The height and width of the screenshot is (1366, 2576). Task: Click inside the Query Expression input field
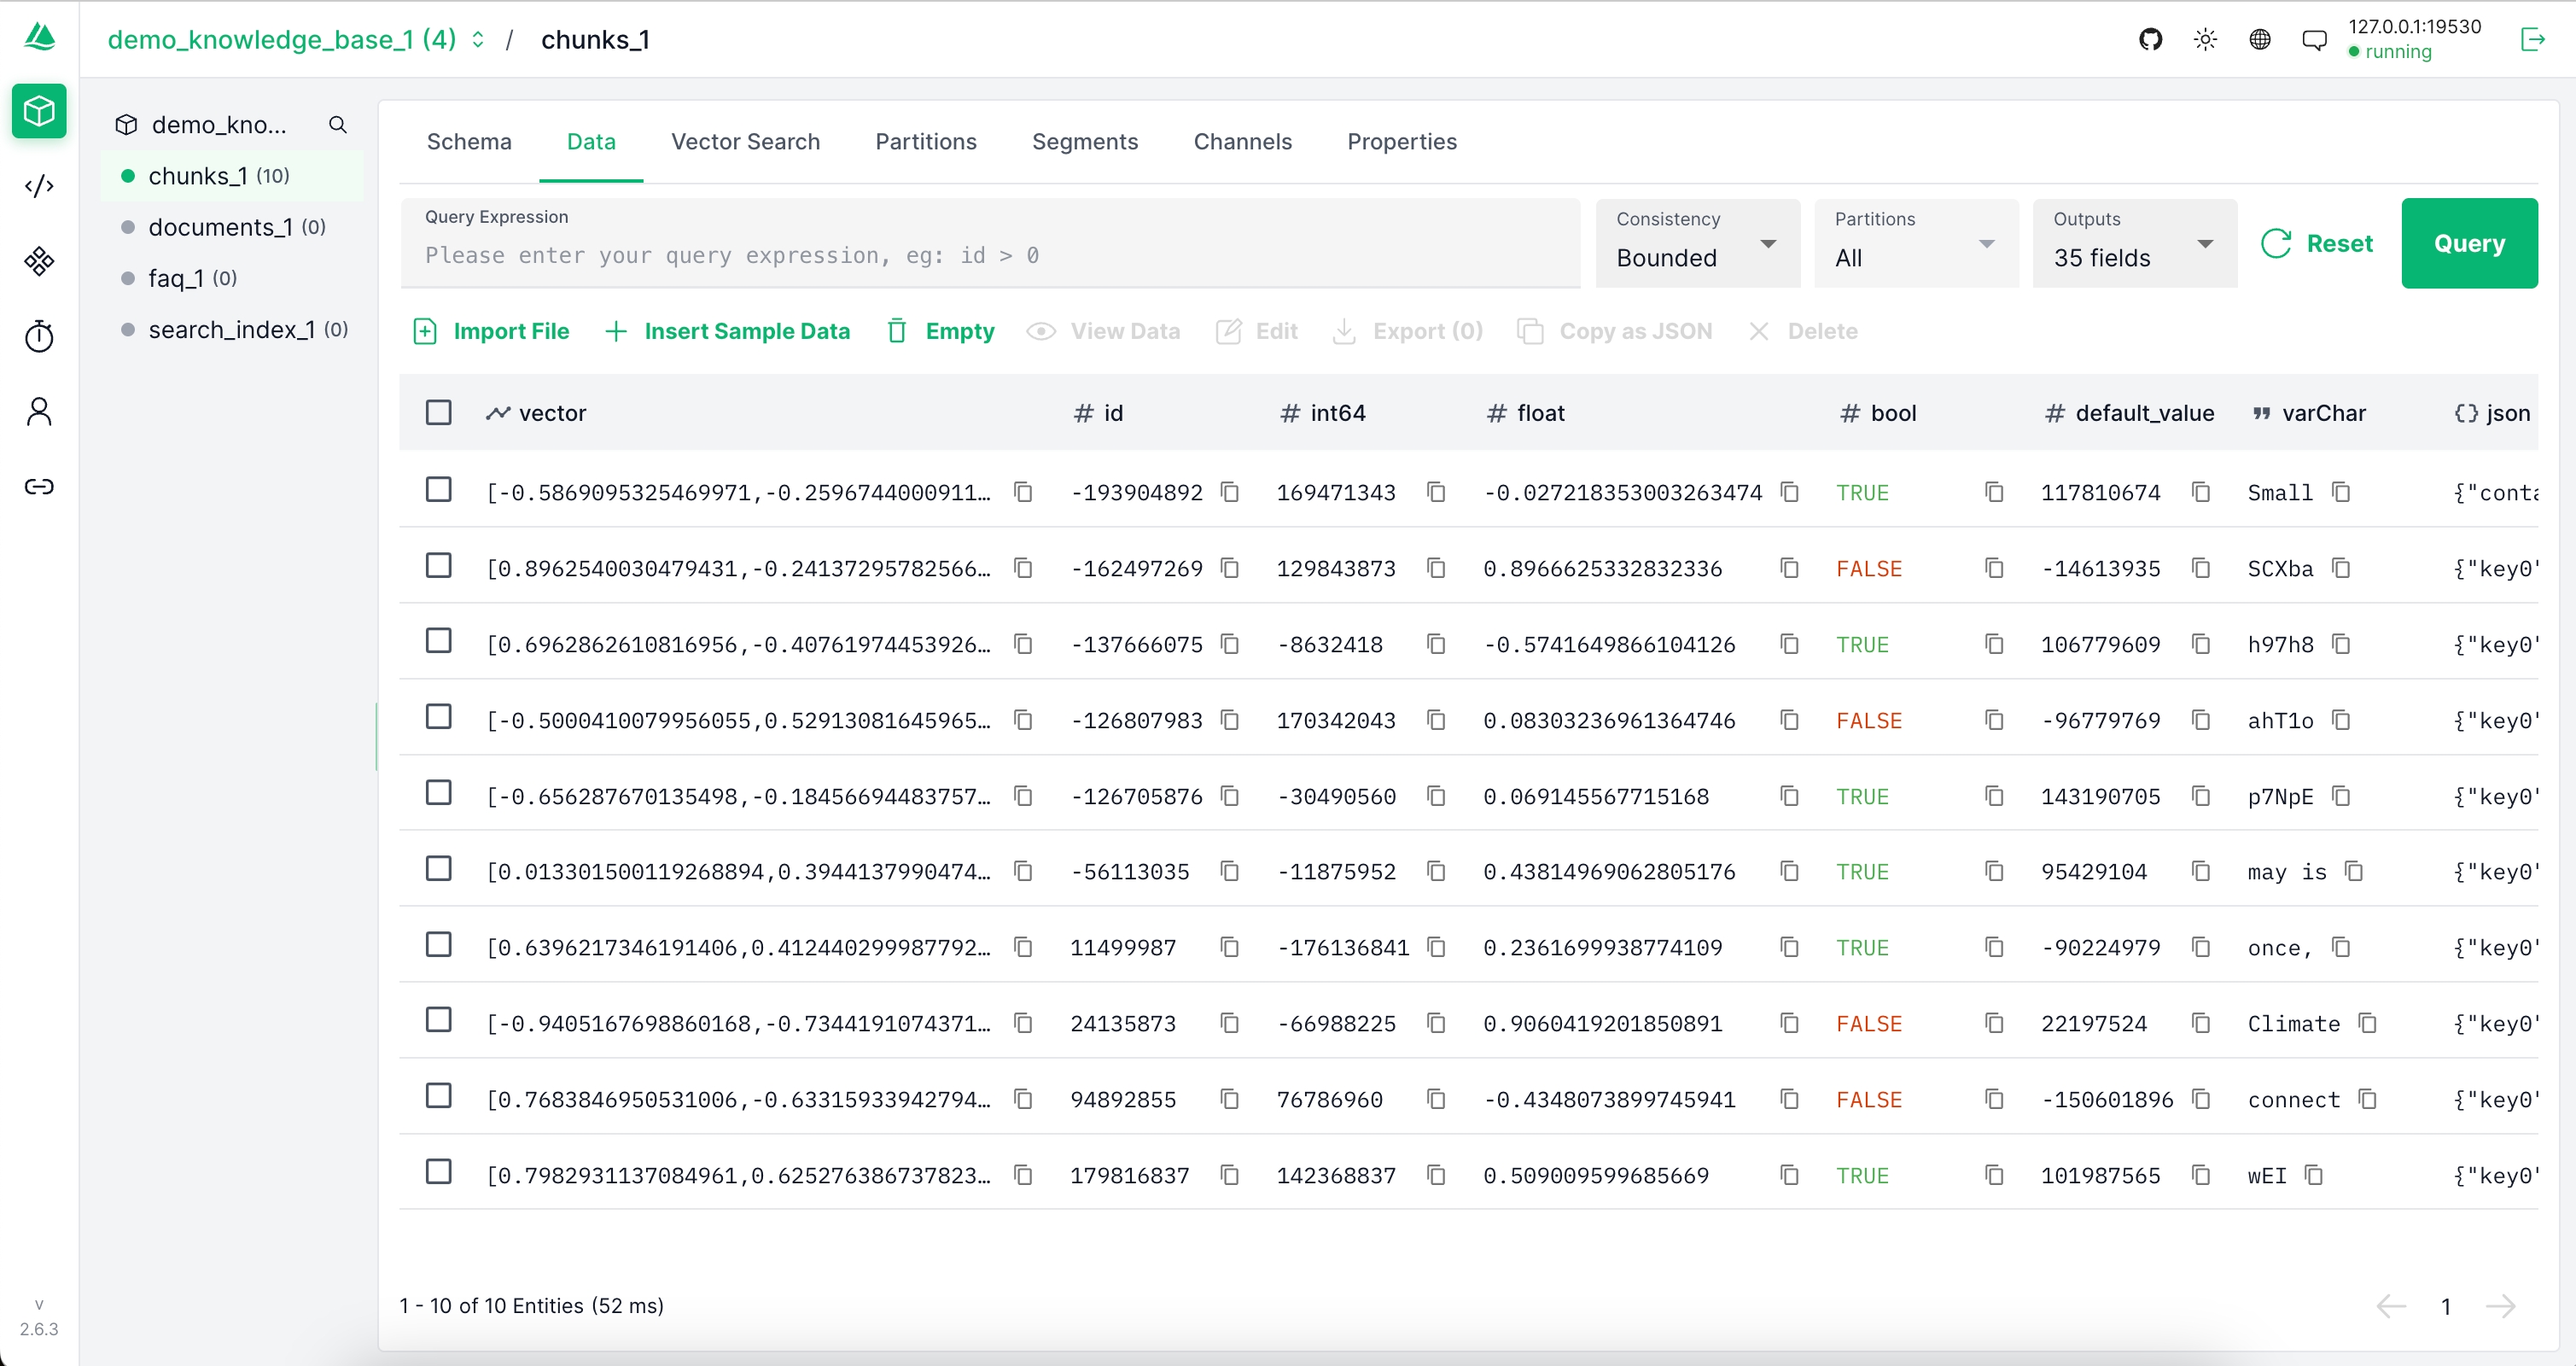[990, 255]
